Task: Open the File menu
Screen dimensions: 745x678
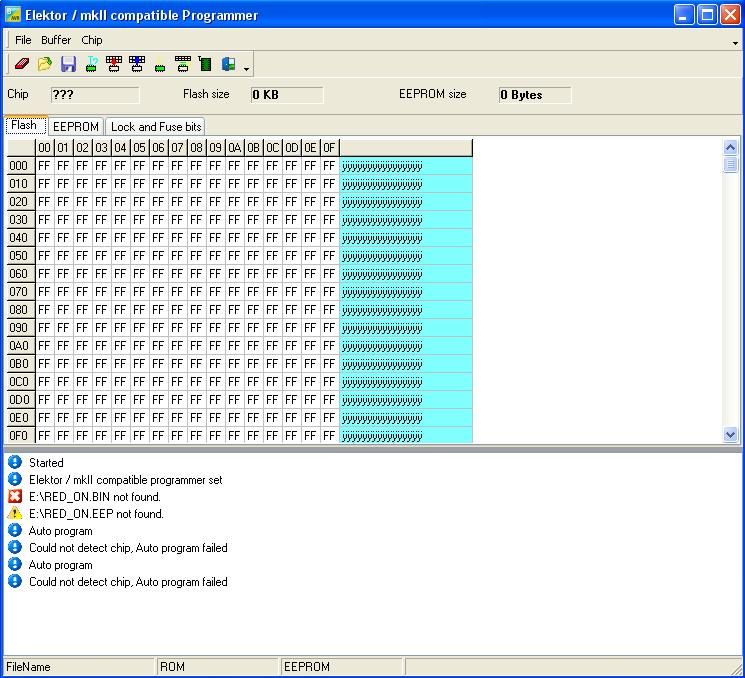Action: pyautogui.click(x=23, y=40)
